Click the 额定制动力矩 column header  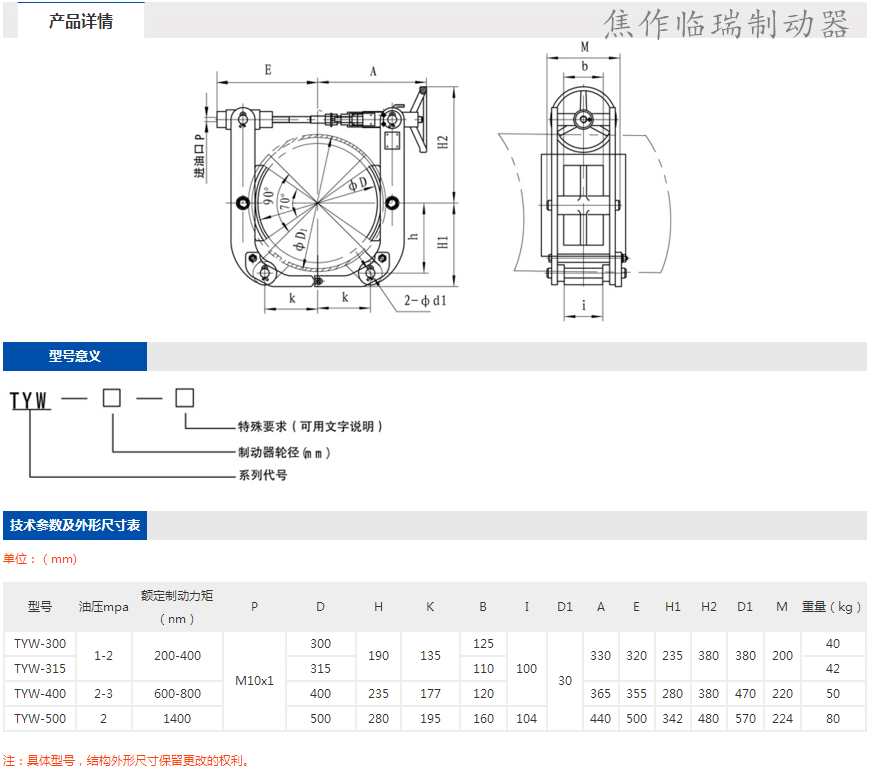177,606
